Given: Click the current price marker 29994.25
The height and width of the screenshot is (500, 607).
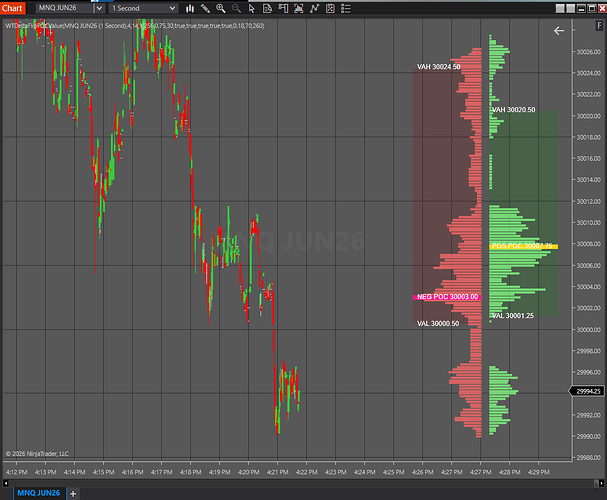Looking at the screenshot, I should pyautogui.click(x=587, y=391).
